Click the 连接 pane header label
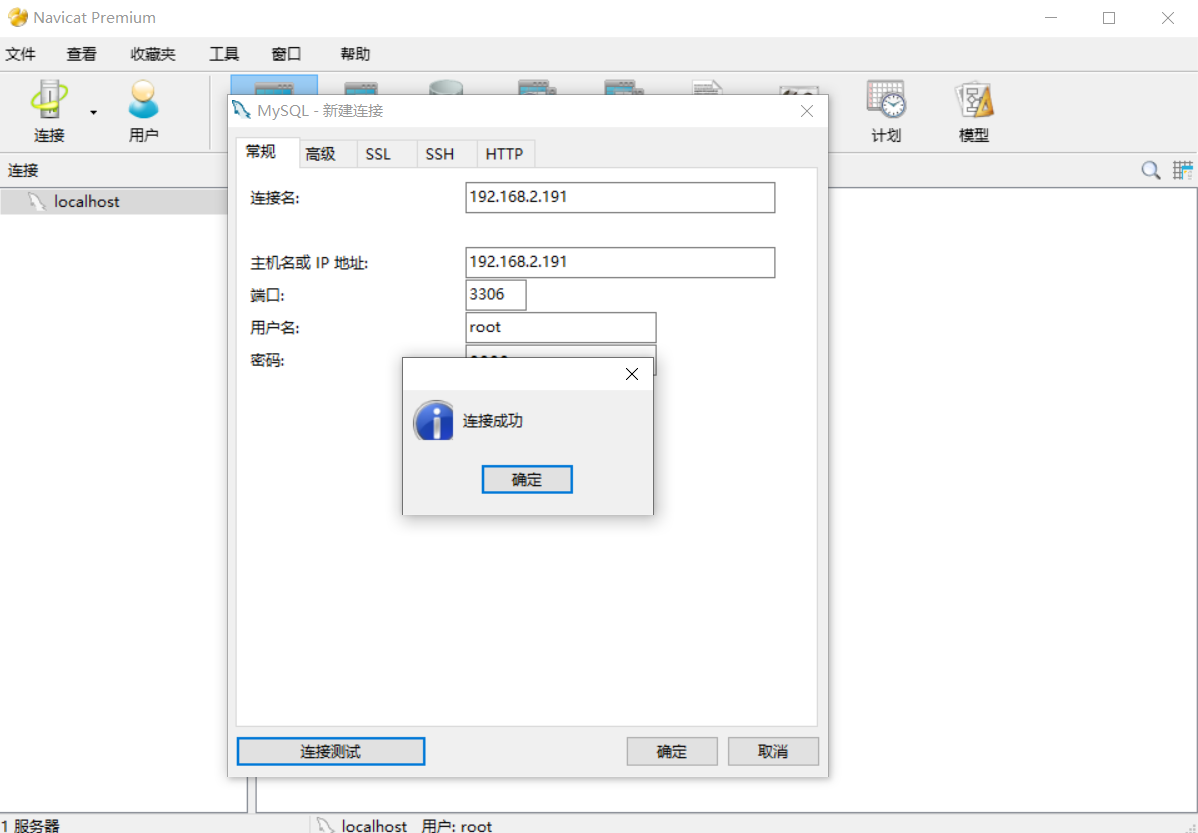Image resolution: width=1198 pixels, height=833 pixels. pos(23,170)
